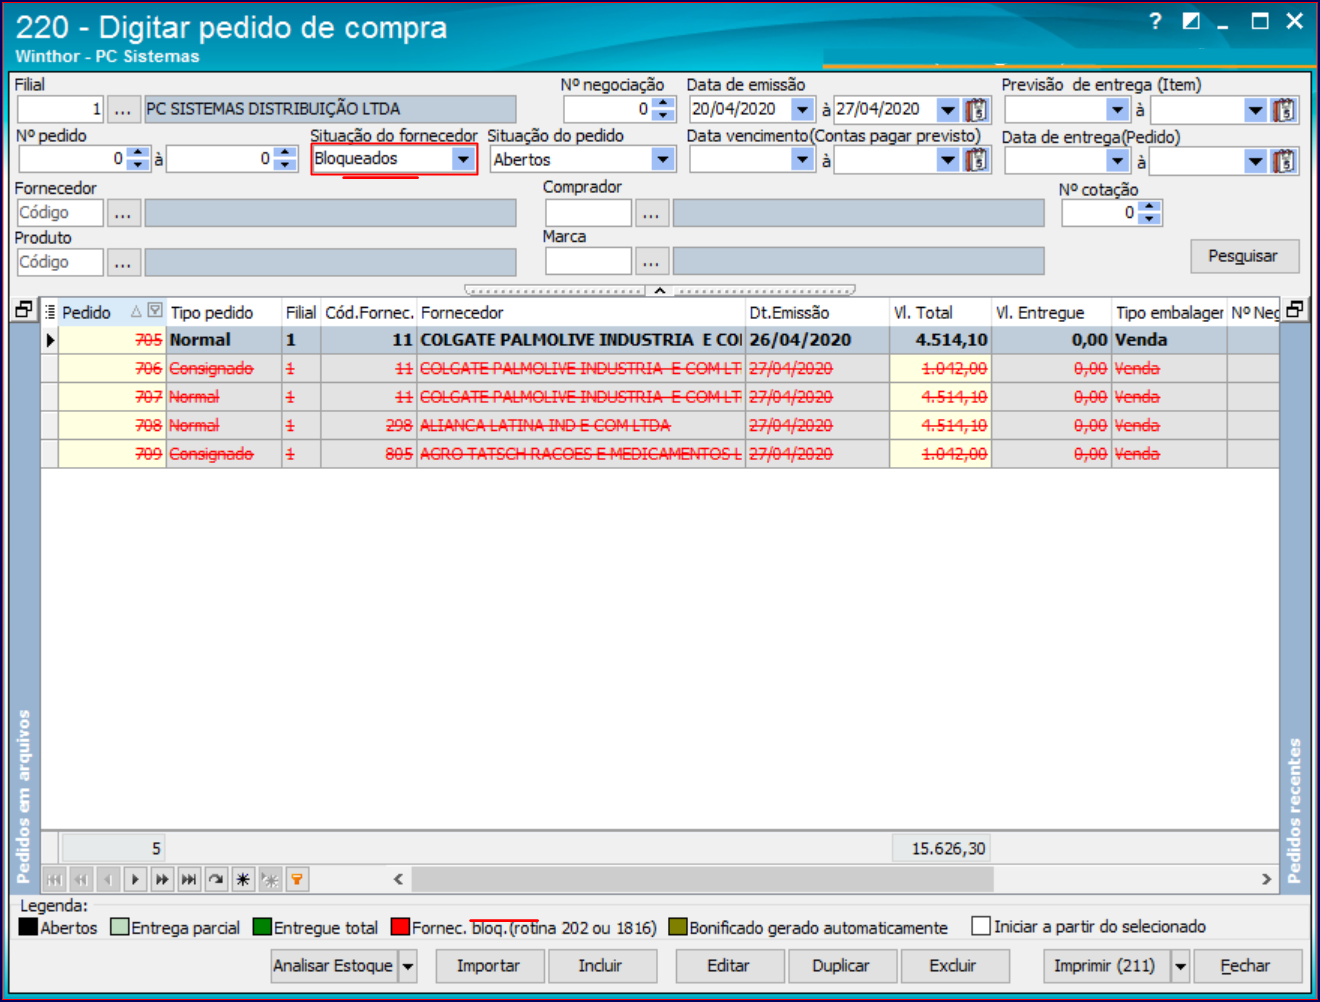Open Analisar Estoque dropdown arrow
This screenshot has width=1320, height=1002.
tap(408, 966)
